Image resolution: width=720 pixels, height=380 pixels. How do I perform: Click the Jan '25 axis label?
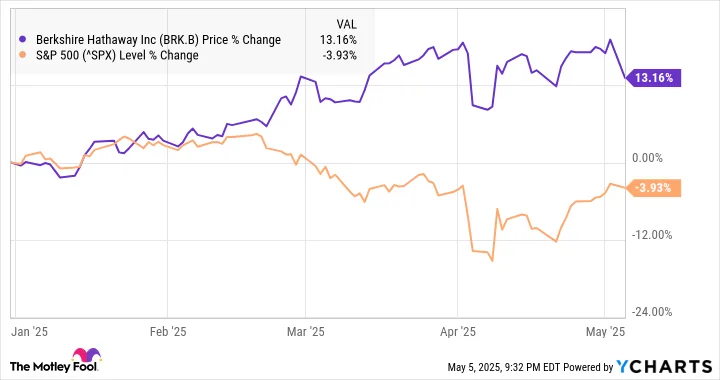pos(29,331)
